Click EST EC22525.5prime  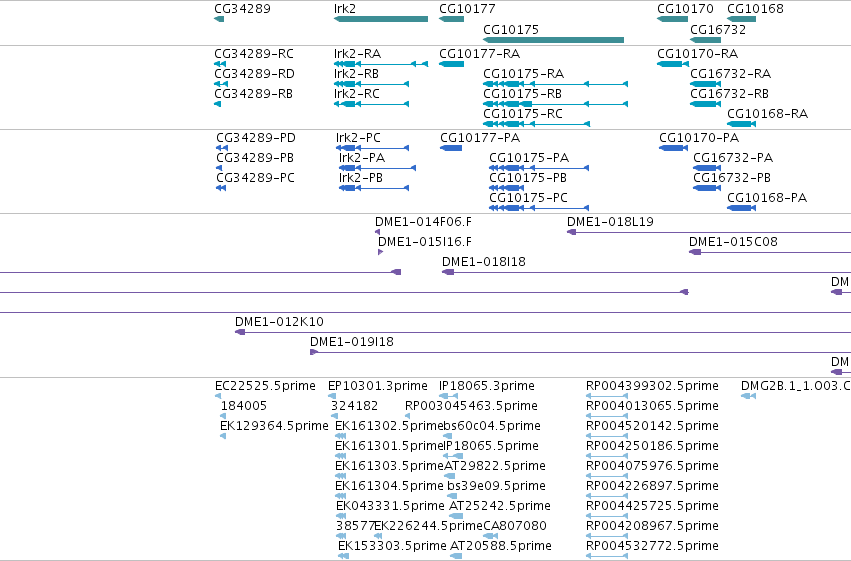click(x=265, y=386)
